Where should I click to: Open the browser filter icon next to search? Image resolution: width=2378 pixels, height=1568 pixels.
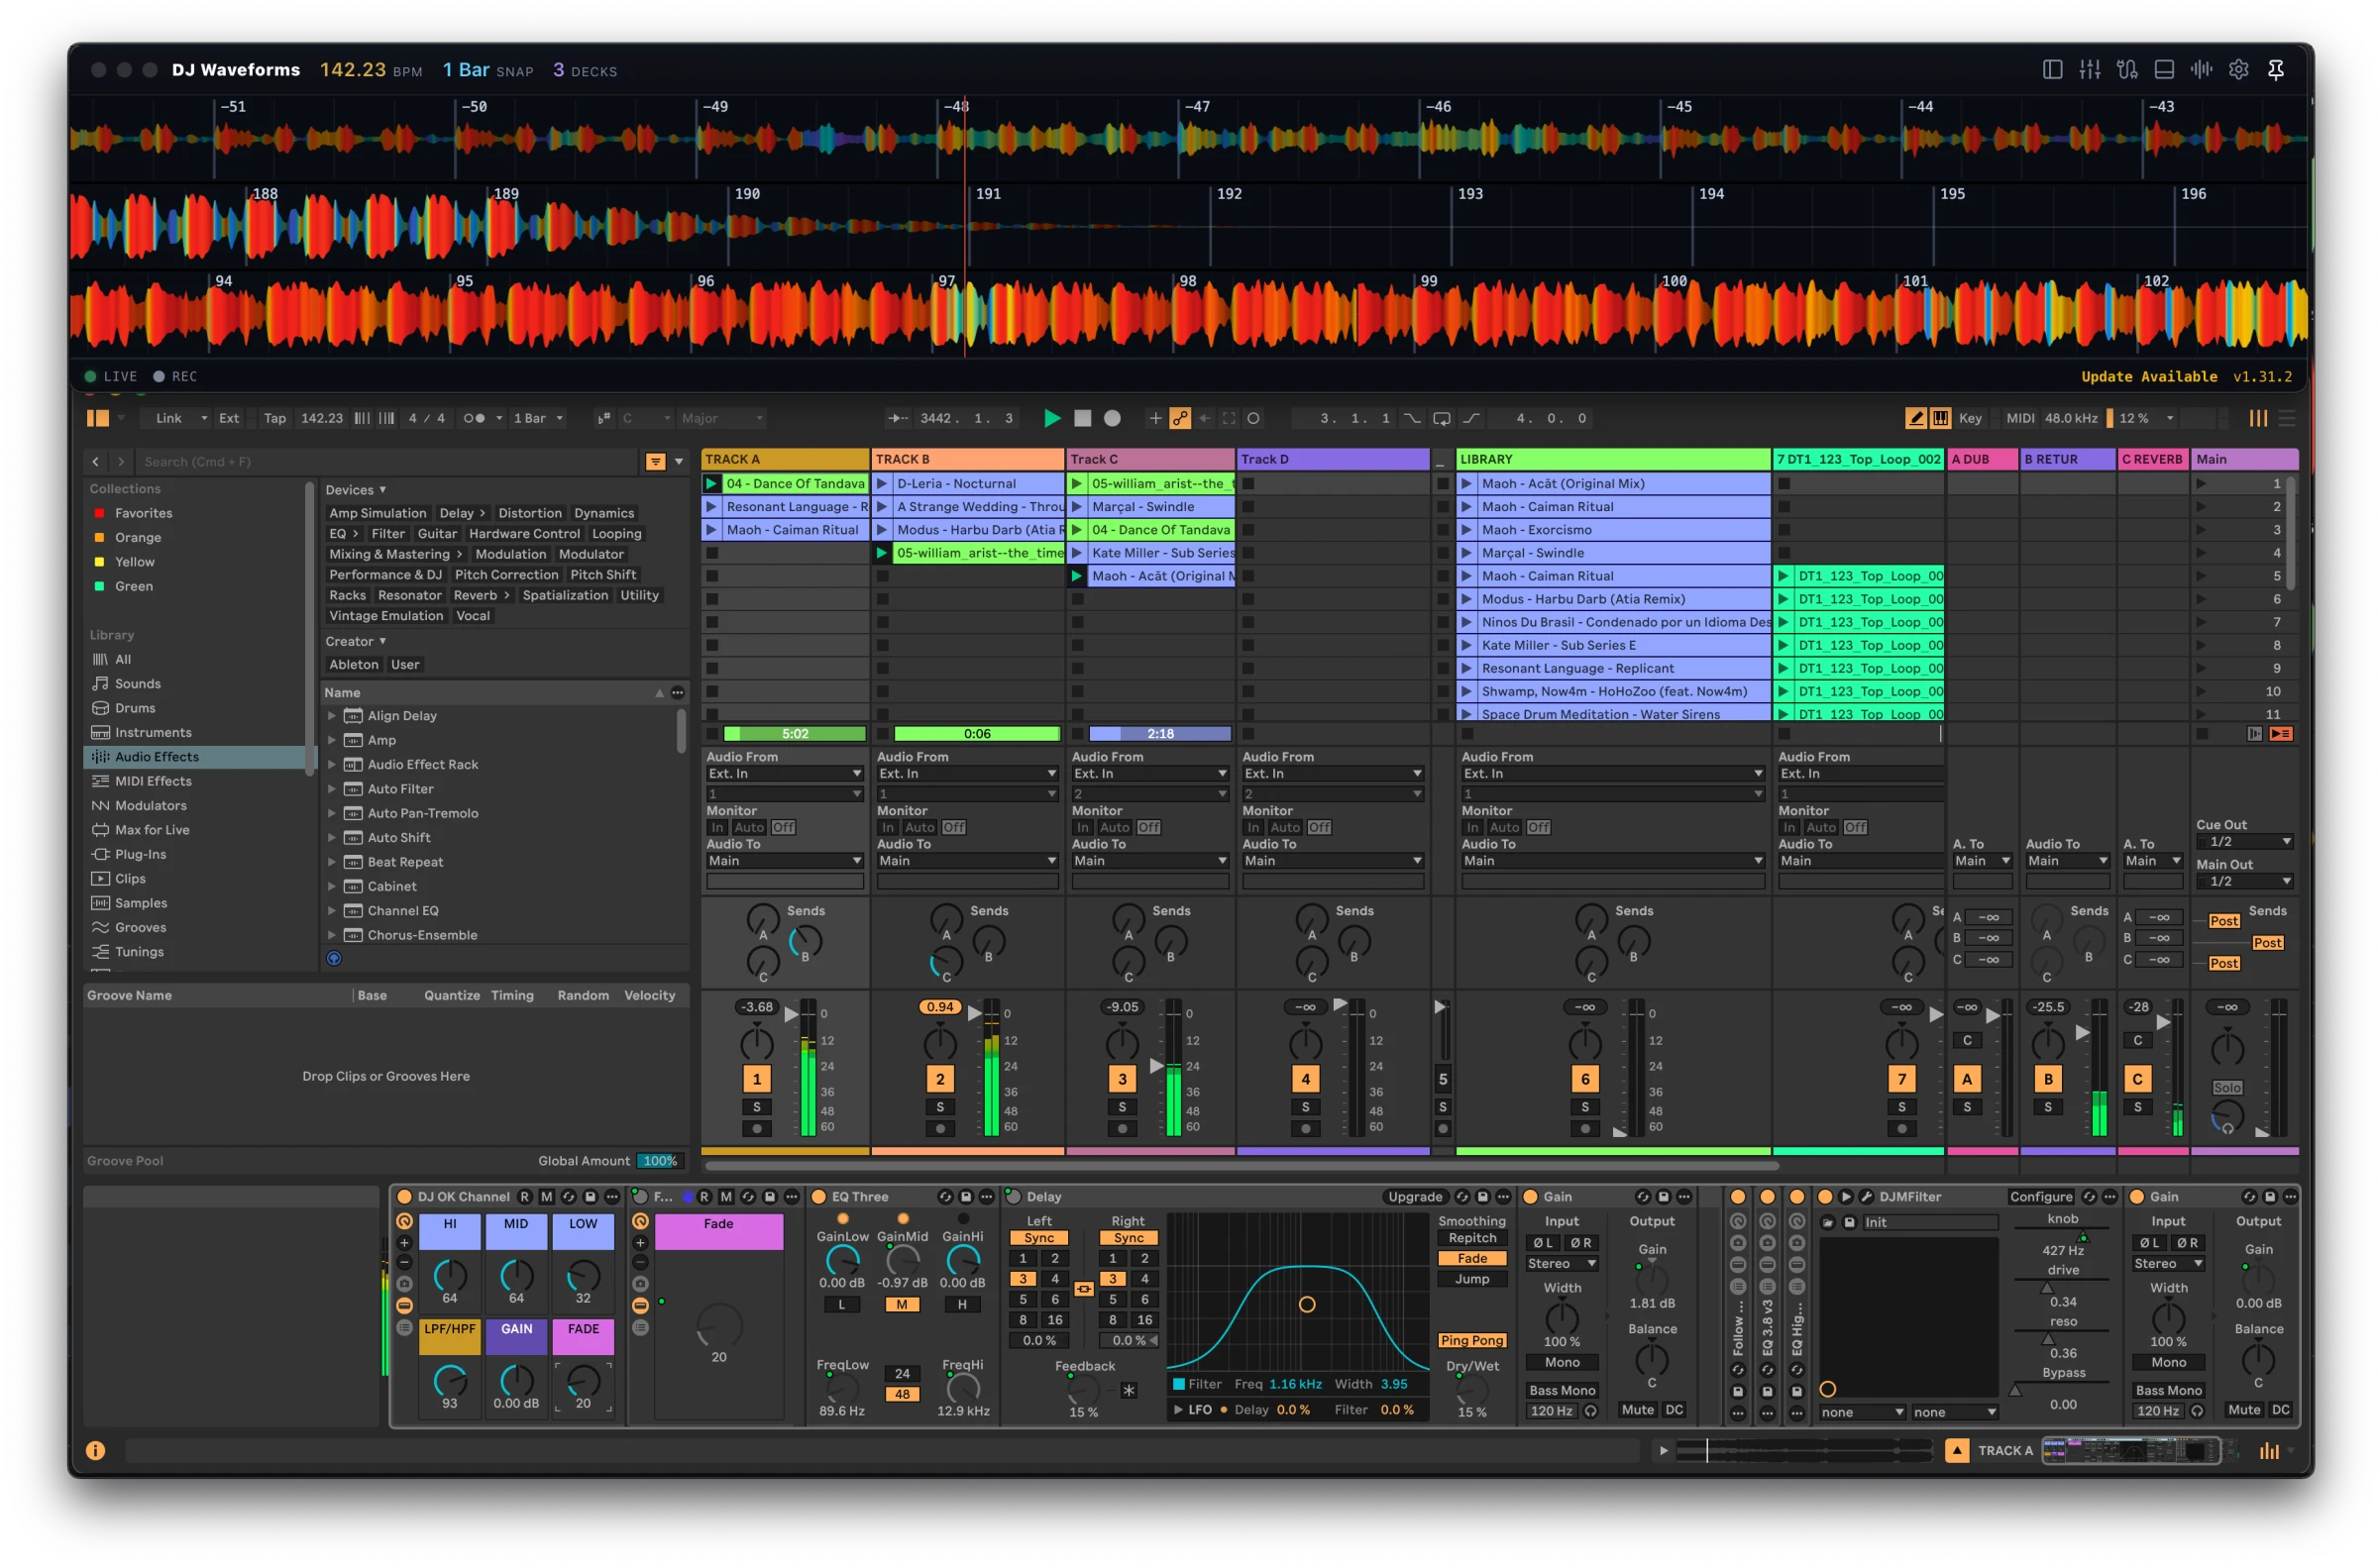655,461
